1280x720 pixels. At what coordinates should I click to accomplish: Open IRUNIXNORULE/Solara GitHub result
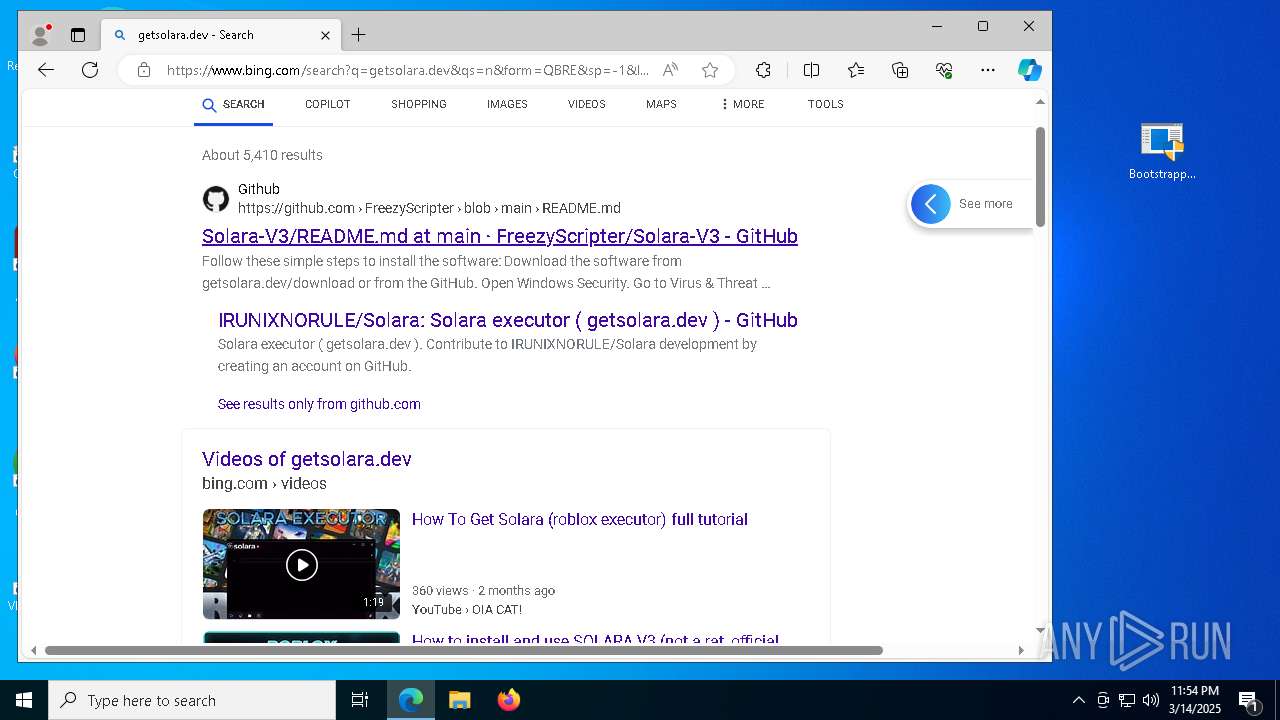tap(508, 320)
